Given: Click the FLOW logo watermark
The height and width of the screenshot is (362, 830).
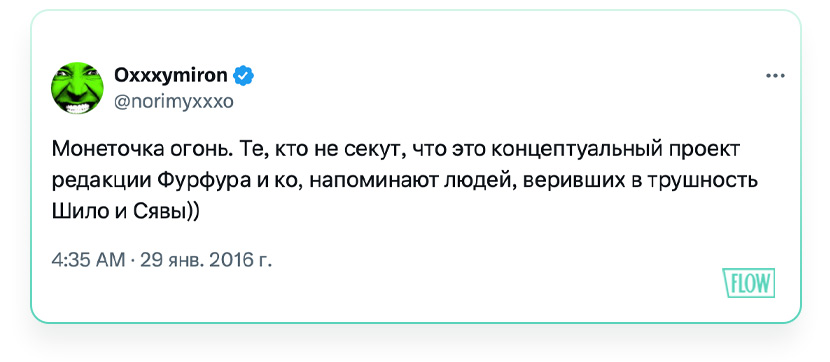Looking at the screenshot, I should tap(748, 283).
